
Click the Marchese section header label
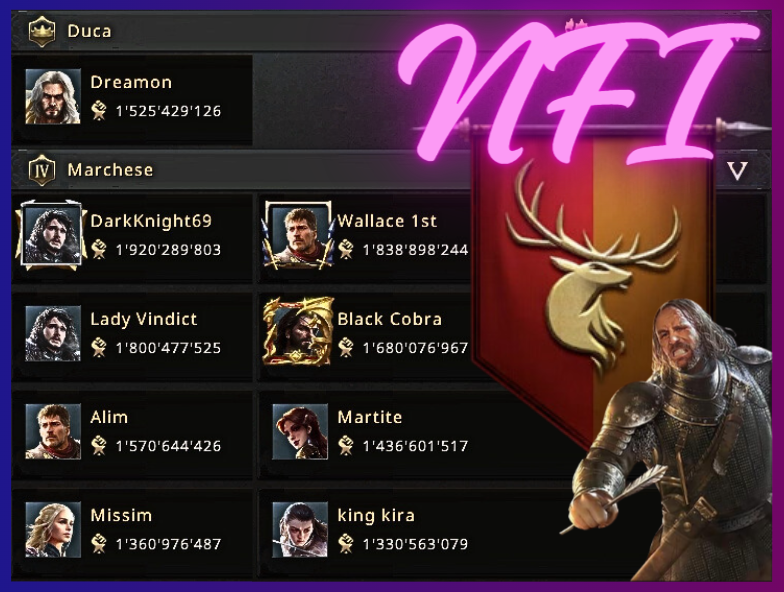(110, 170)
